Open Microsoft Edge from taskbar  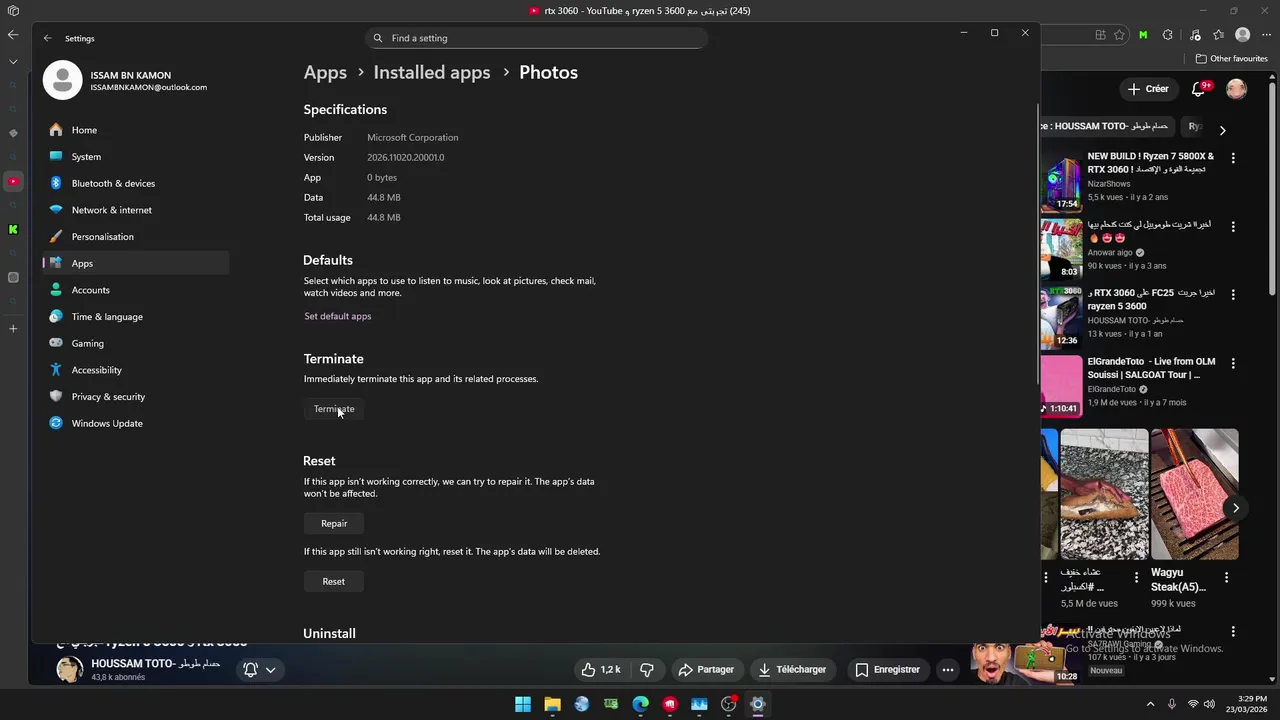tap(640, 704)
